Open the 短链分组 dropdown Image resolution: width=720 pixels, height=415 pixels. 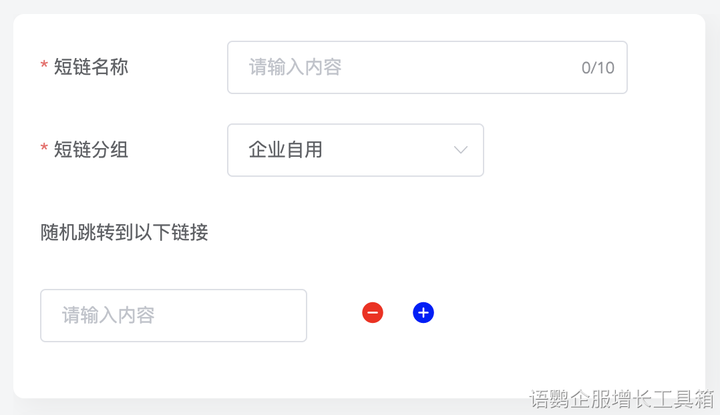point(355,150)
